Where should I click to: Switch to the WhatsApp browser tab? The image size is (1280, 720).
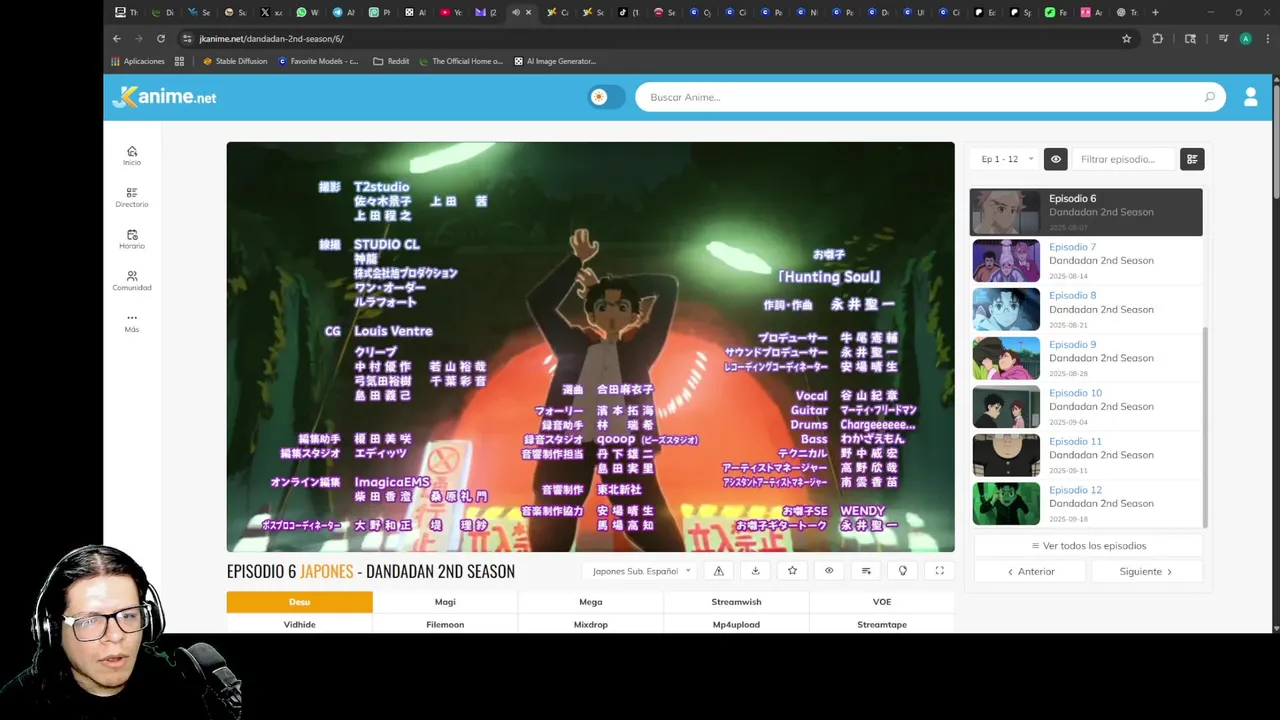(x=307, y=13)
